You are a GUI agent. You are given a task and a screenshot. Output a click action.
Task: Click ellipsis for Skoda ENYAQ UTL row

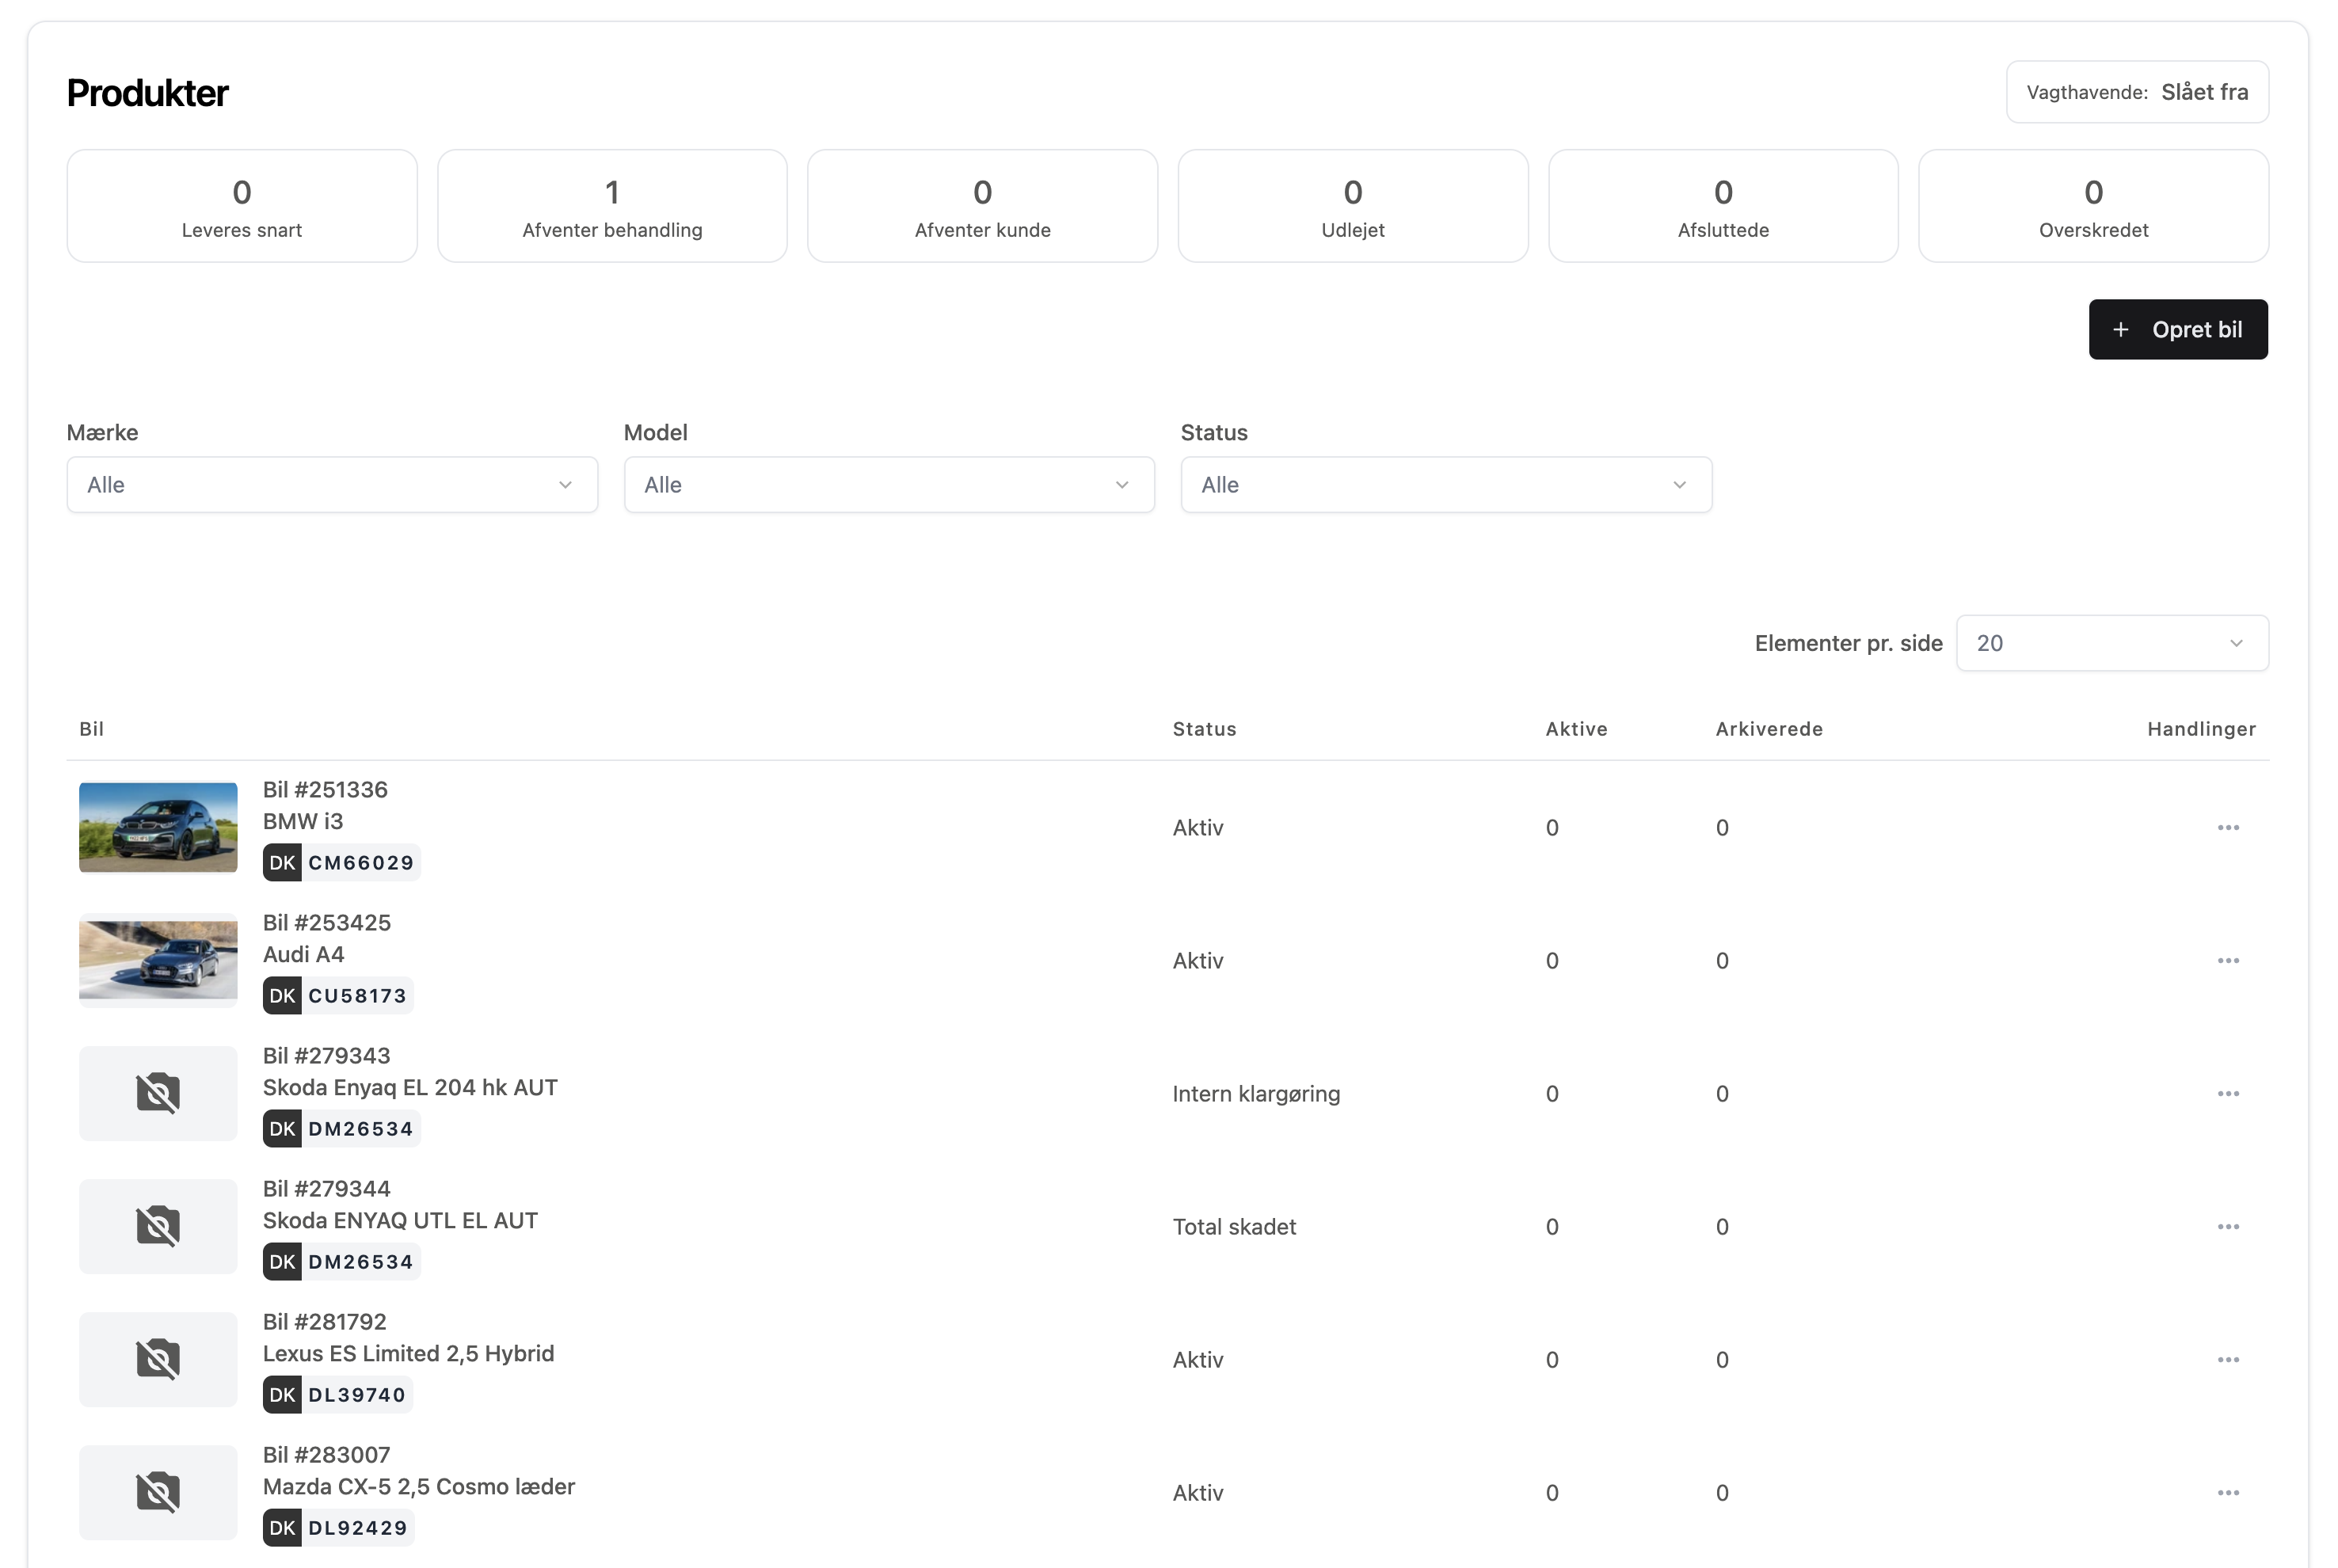click(x=2227, y=1226)
